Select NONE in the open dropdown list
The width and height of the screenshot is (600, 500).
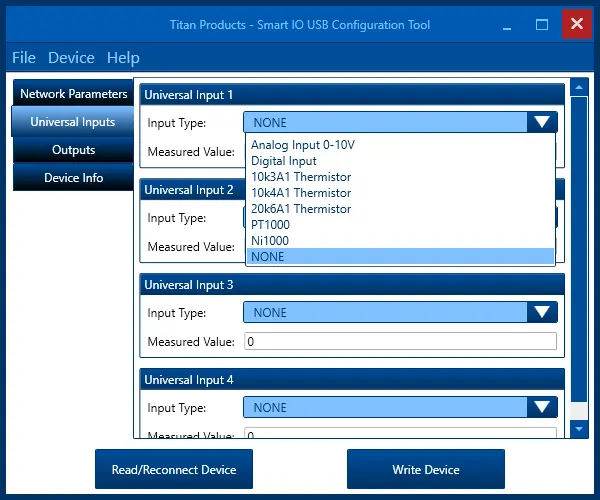click(268, 257)
